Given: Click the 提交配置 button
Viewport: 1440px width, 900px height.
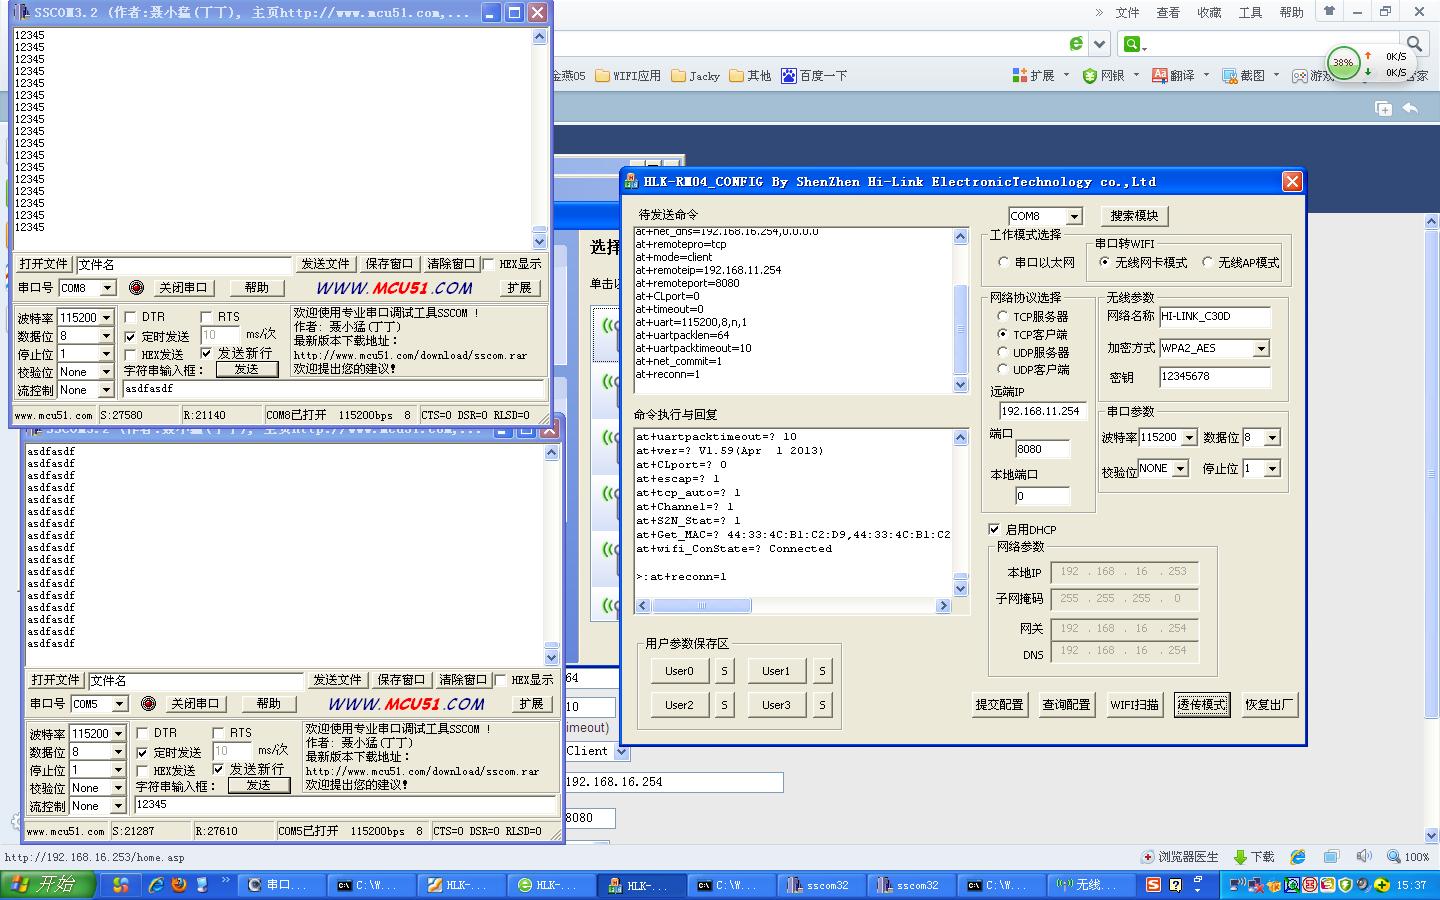Looking at the screenshot, I should click(999, 704).
